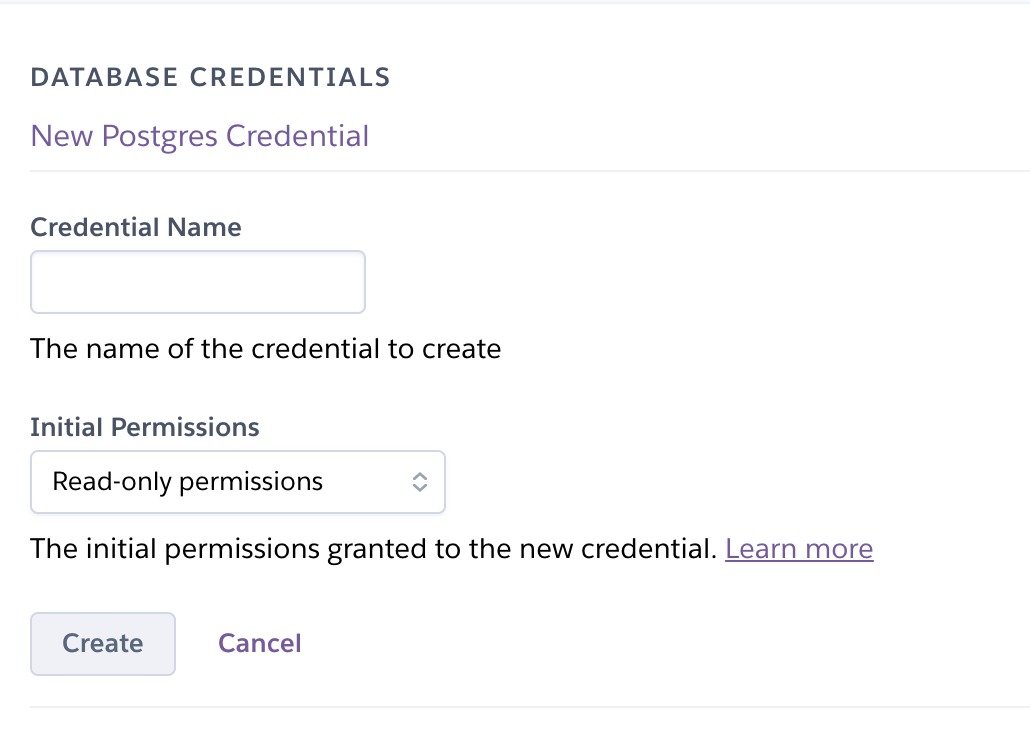Select the 'Read-only permissions' text in the combo box
Image resolution: width=1030 pixels, height=734 pixels.
click(188, 482)
